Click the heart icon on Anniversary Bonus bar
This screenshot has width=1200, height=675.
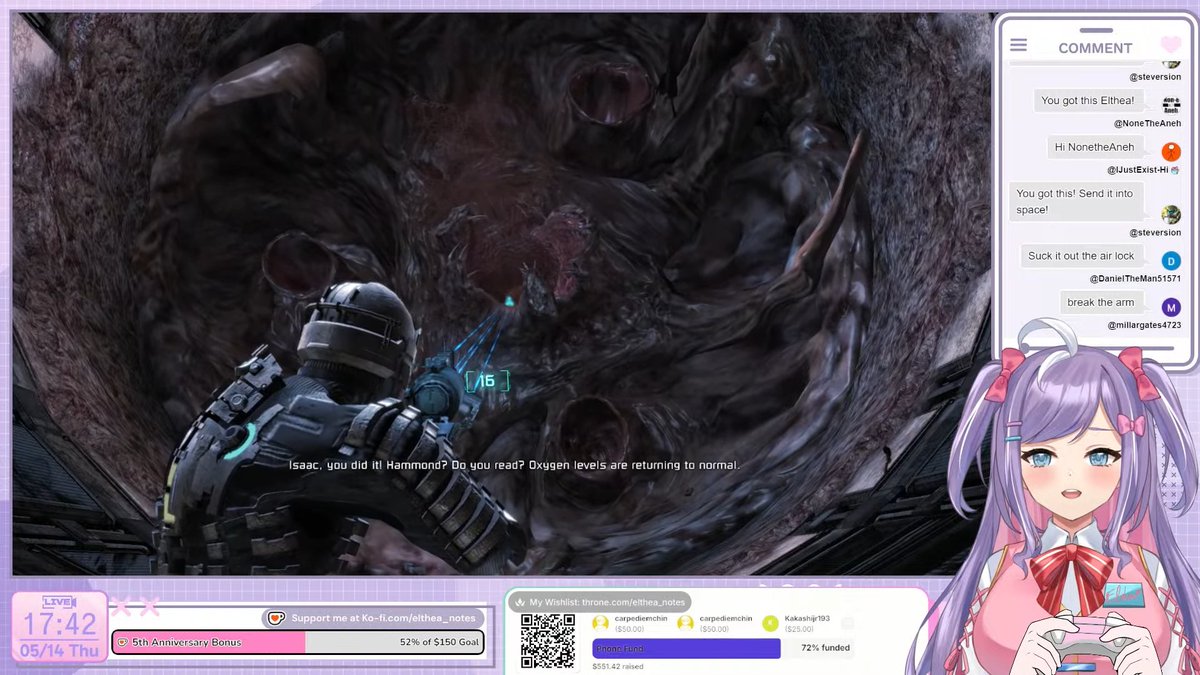[x=123, y=642]
